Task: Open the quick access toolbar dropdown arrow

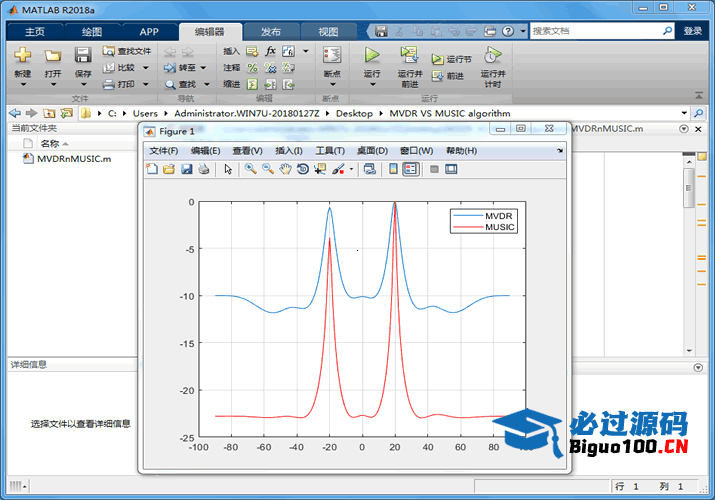Action: tap(523, 31)
